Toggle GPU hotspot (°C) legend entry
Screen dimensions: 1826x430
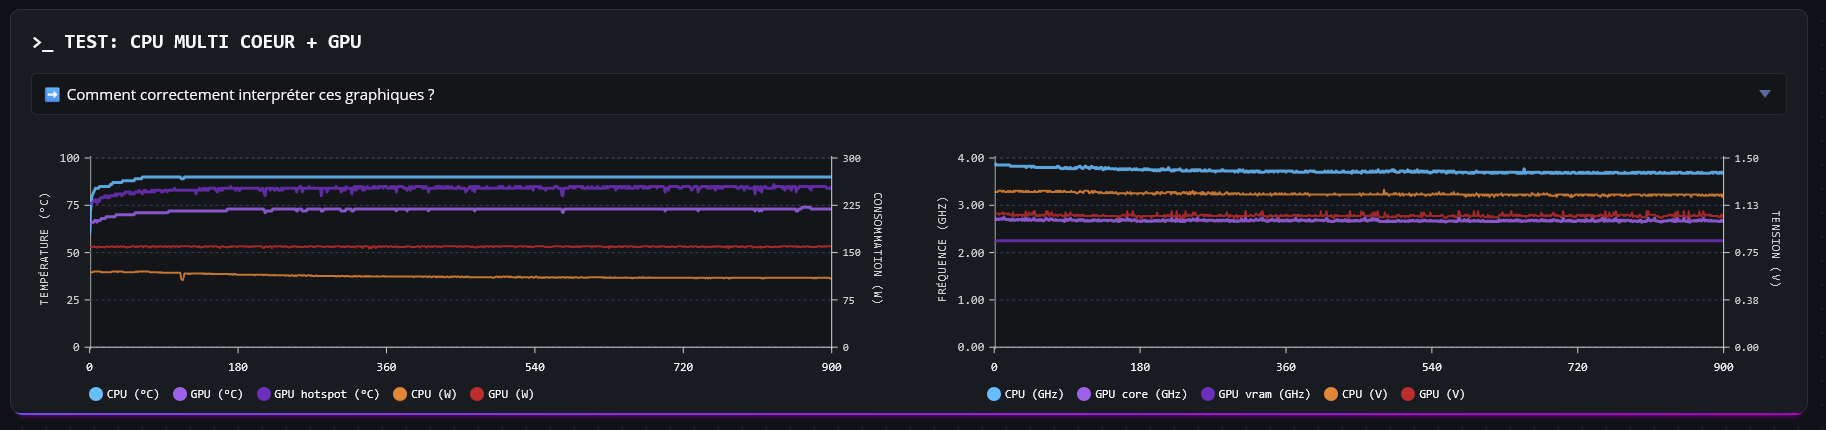click(x=318, y=394)
